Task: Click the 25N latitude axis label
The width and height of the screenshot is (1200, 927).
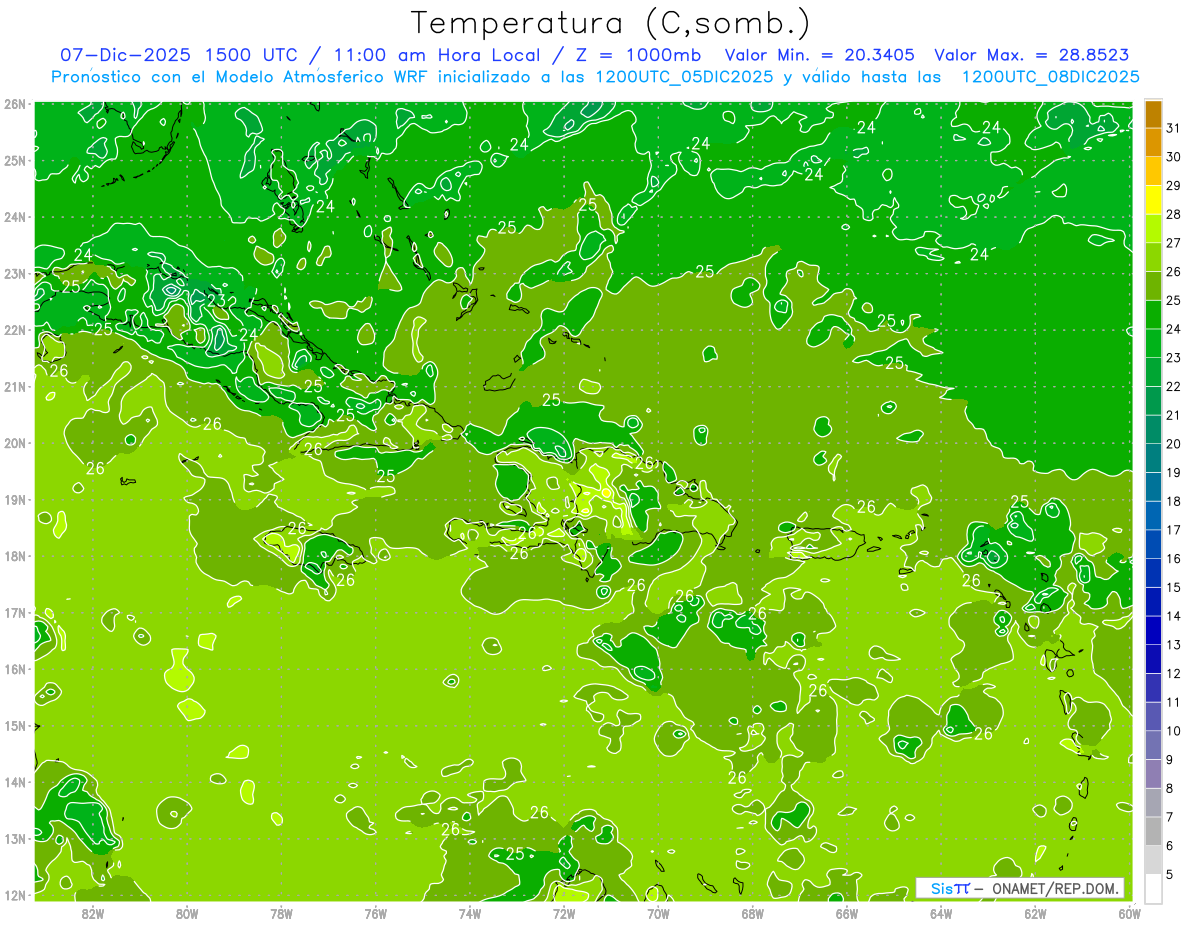Action: click(15, 160)
